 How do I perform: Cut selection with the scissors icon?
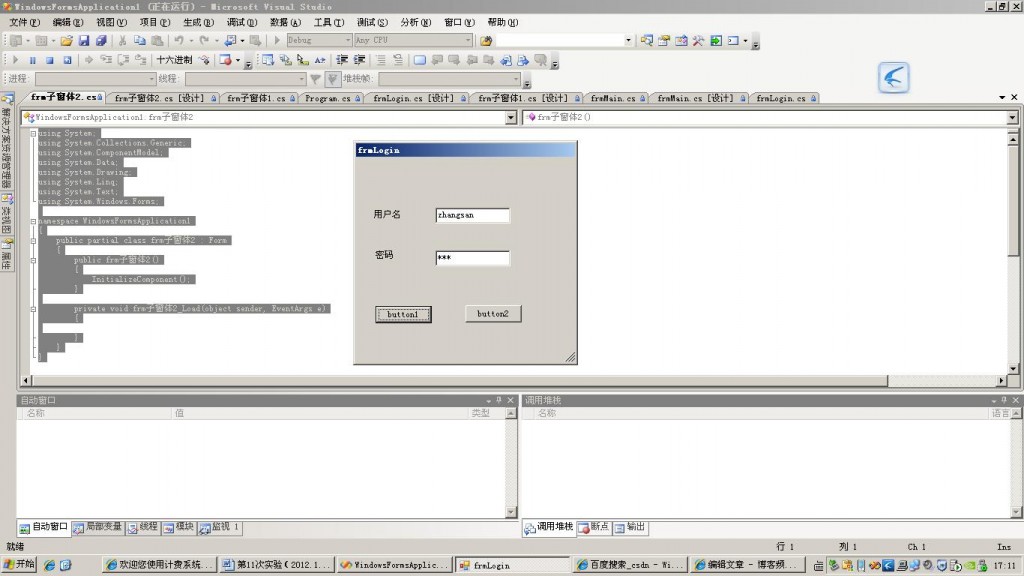point(122,40)
